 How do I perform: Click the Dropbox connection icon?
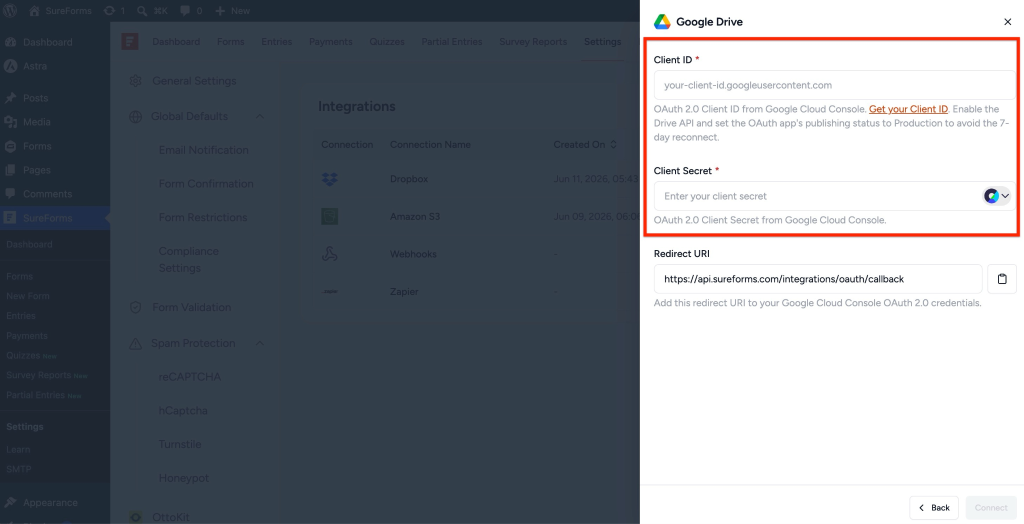tap(330, 179)
